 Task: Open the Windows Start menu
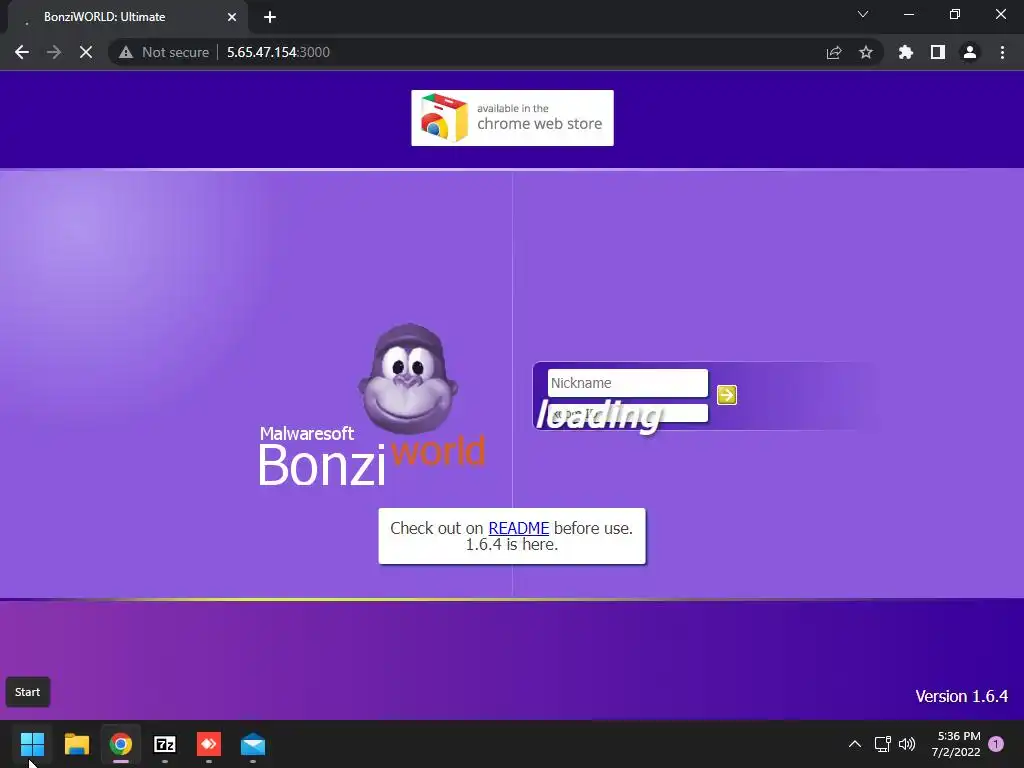[x=32, y=744]
